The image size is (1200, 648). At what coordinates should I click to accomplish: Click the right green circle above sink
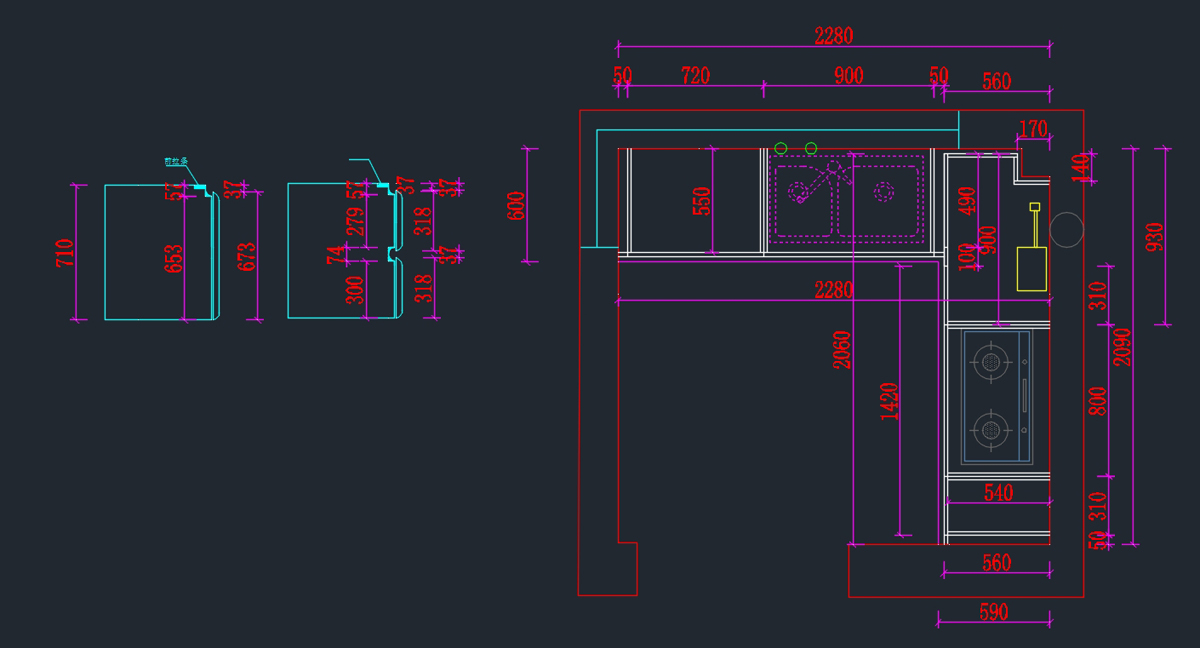tap(811, 149)
